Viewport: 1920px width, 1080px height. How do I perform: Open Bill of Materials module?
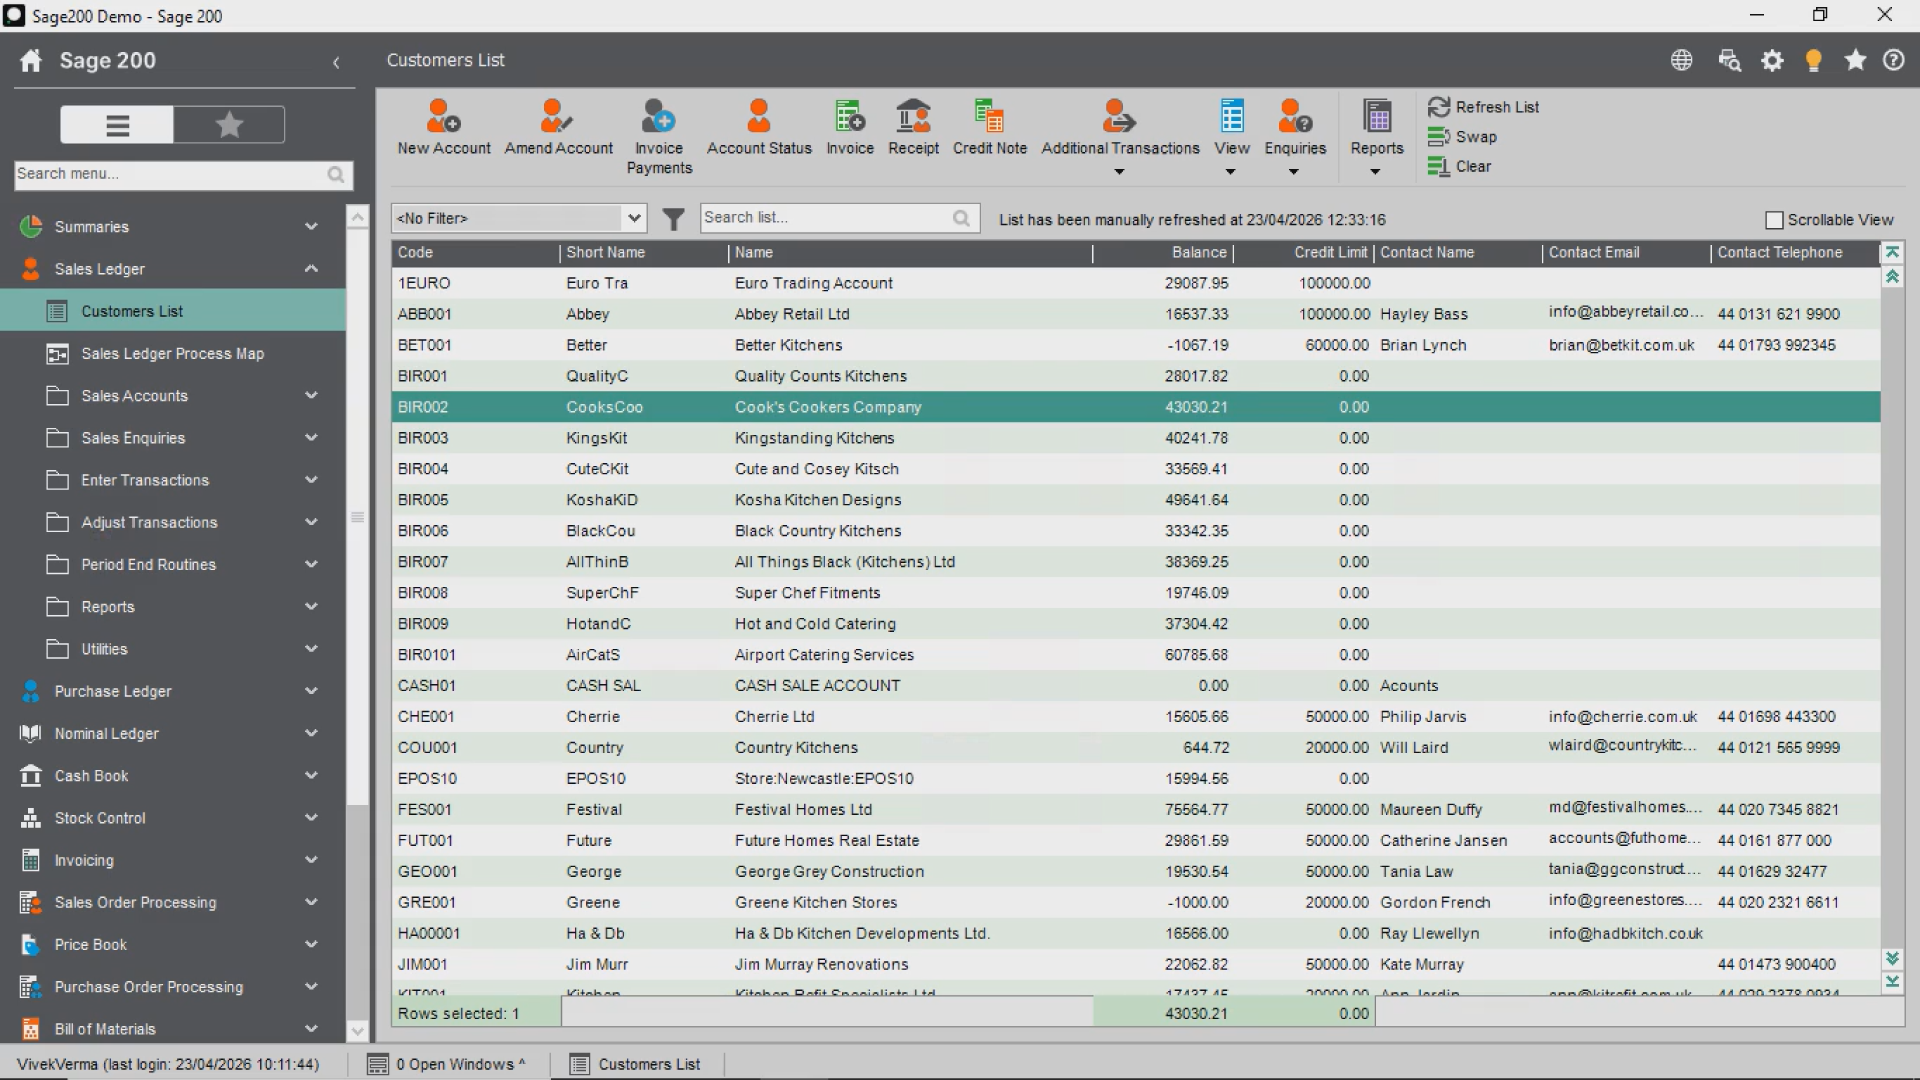173,1029
